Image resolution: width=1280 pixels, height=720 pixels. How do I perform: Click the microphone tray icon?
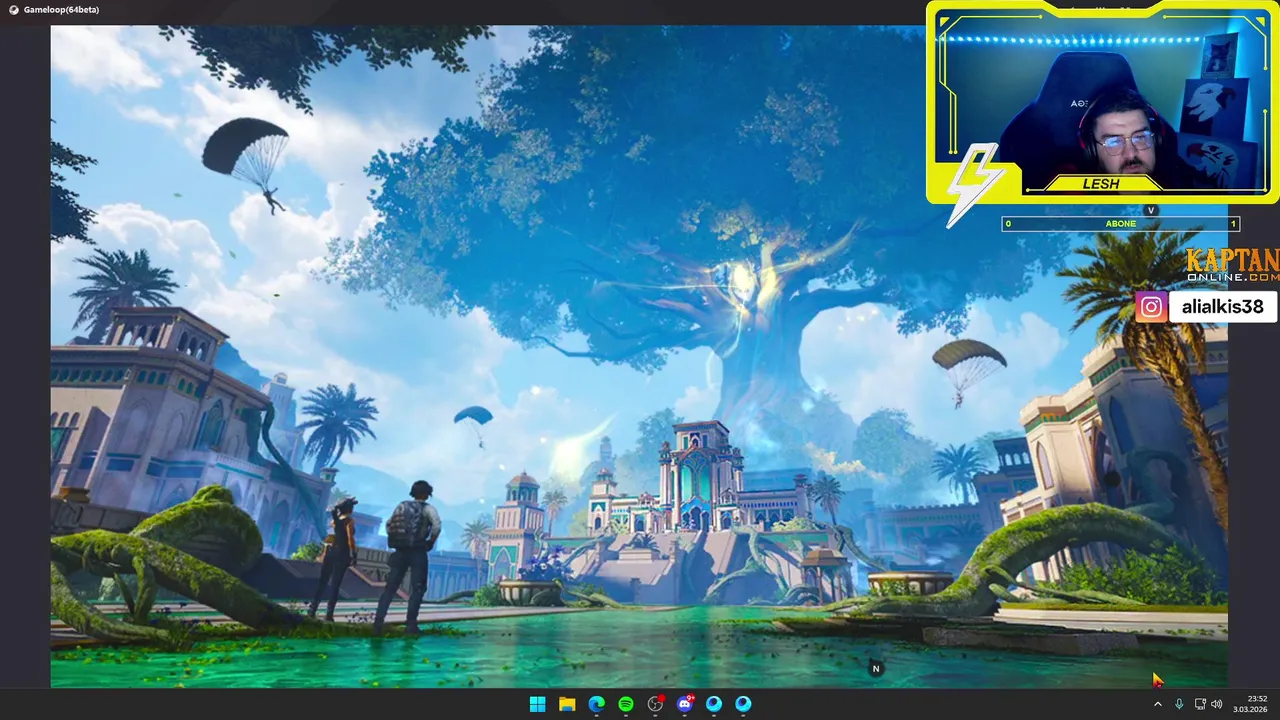(1179, 704)
